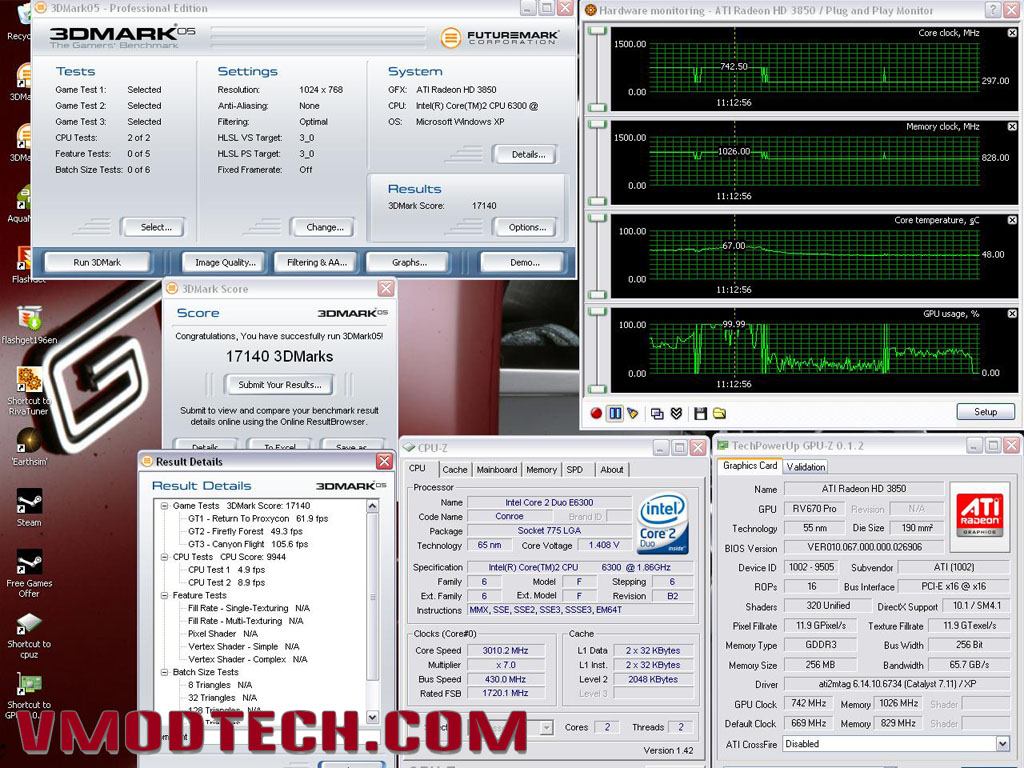Click the Intel Core 2 Duo logo

pos(664,522)
